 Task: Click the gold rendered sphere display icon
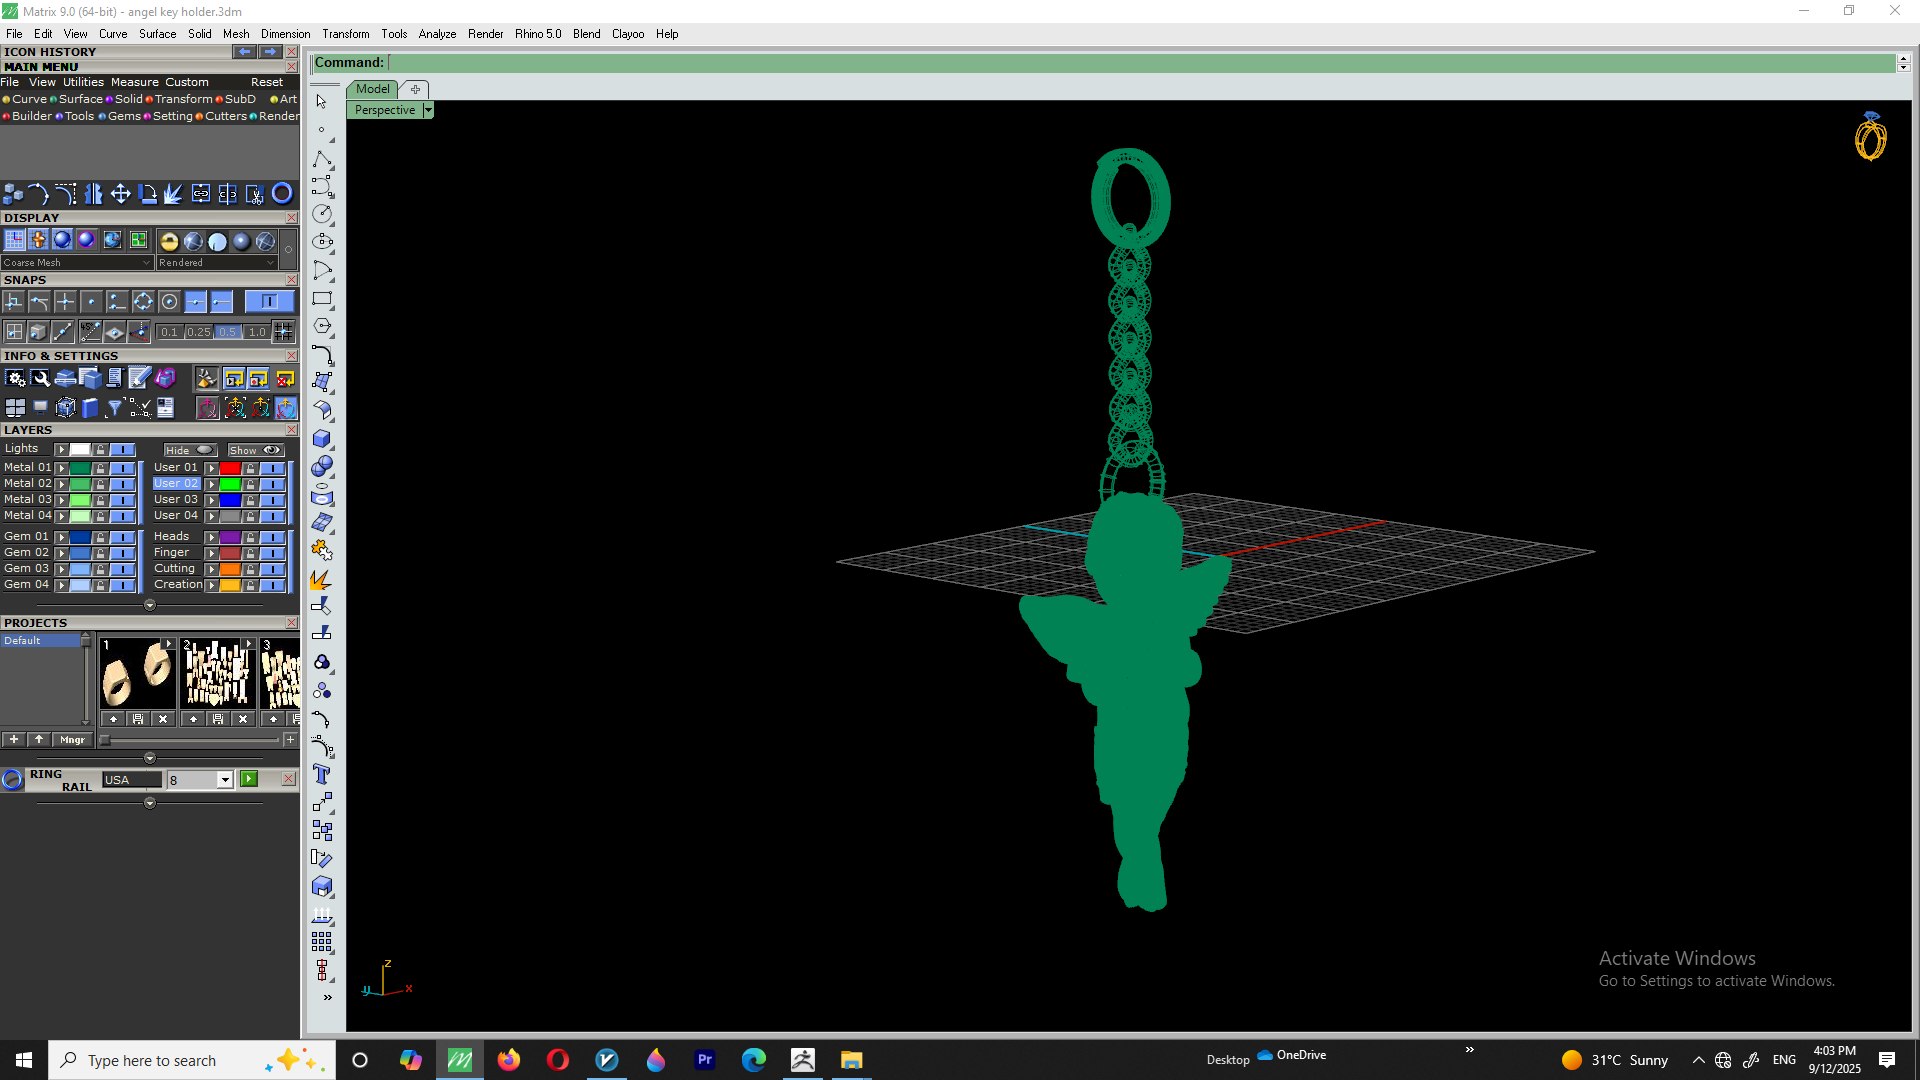pyautogui.click(x=169, y=241)
